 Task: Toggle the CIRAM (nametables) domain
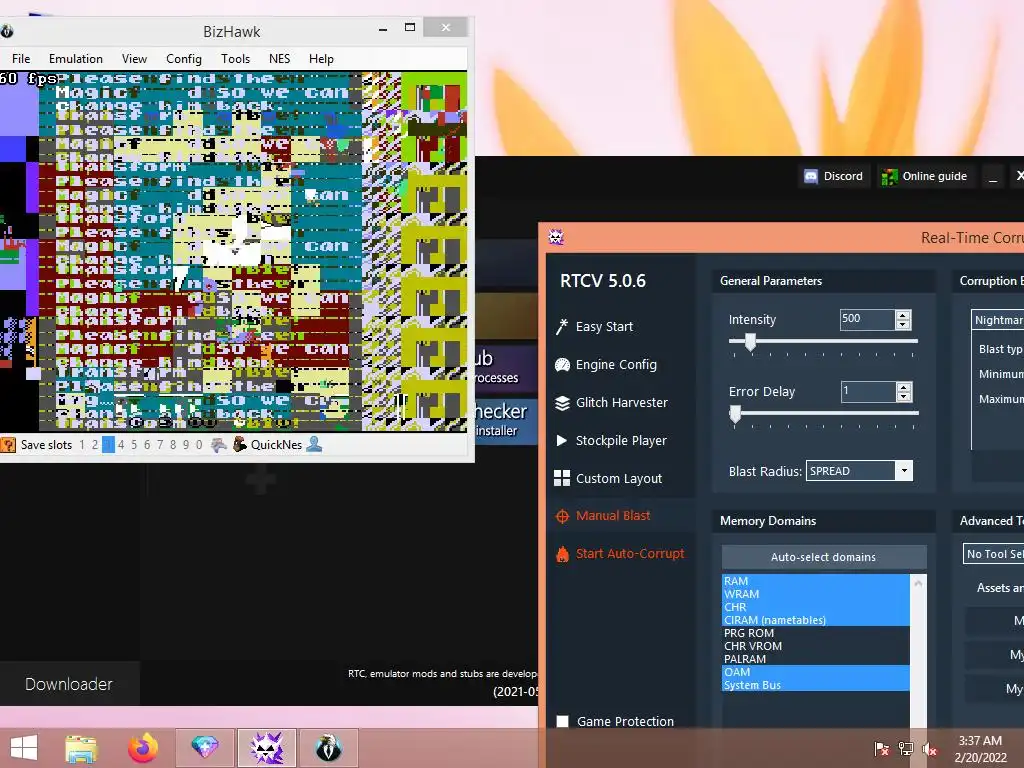click(816, 620)
